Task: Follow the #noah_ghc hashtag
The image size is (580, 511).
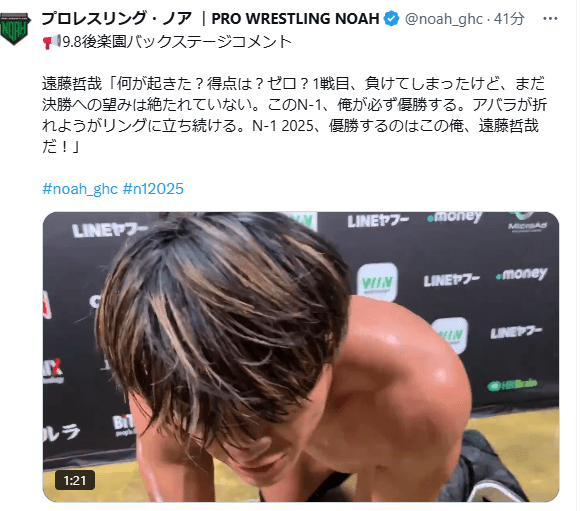Action: [80, 189]
